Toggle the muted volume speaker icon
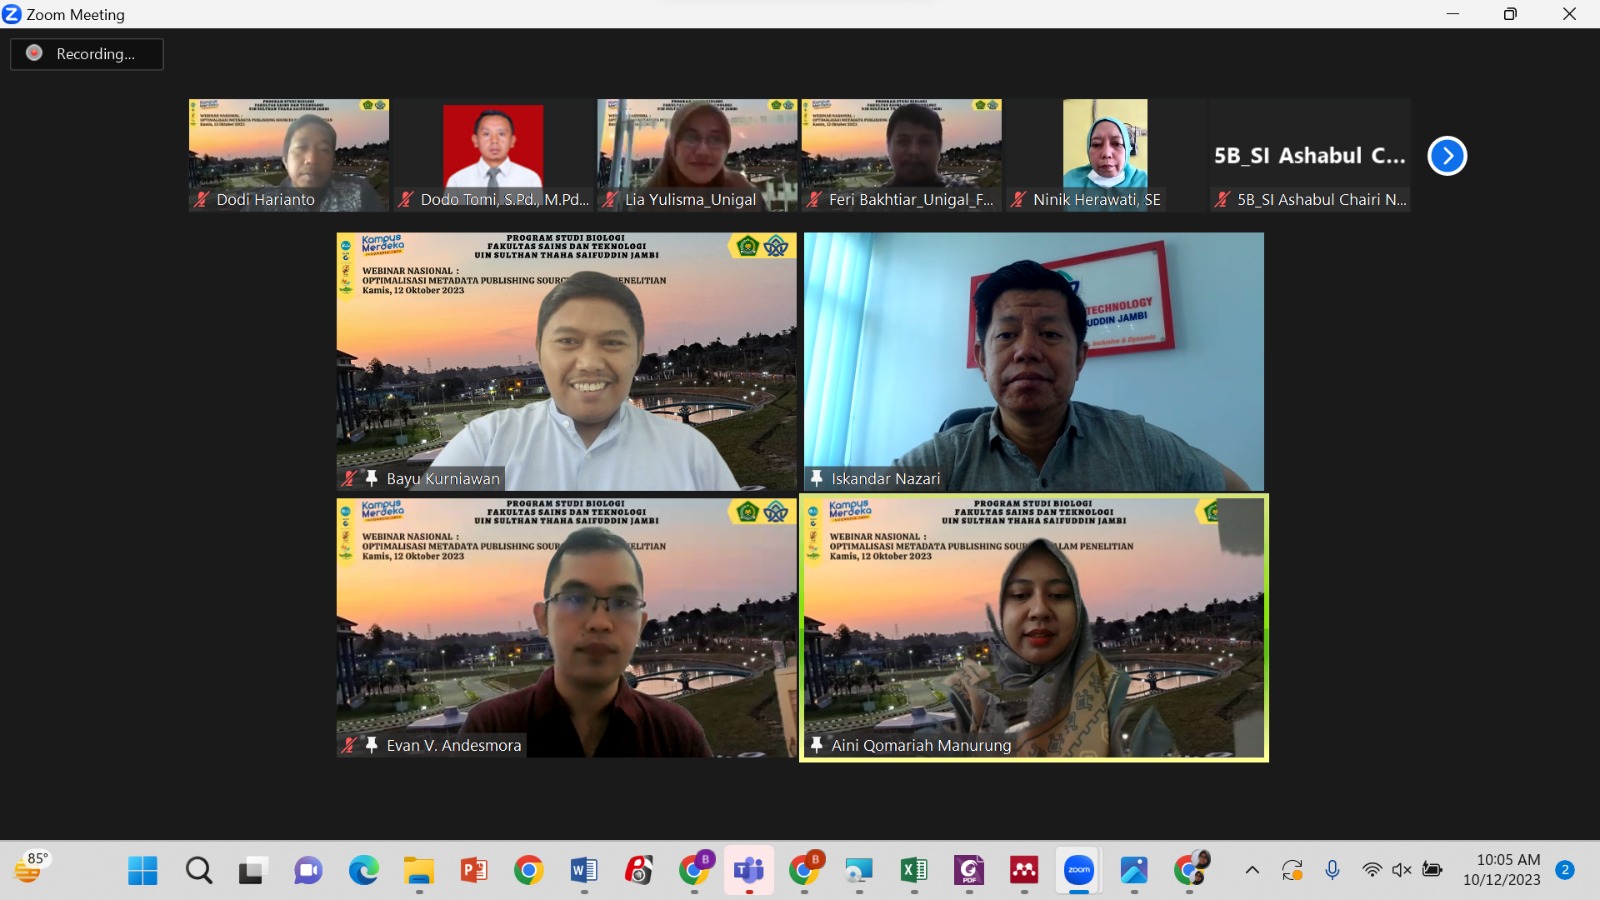The width and height of the screenshot is (1600, 900). click(x=1402, y=870)
